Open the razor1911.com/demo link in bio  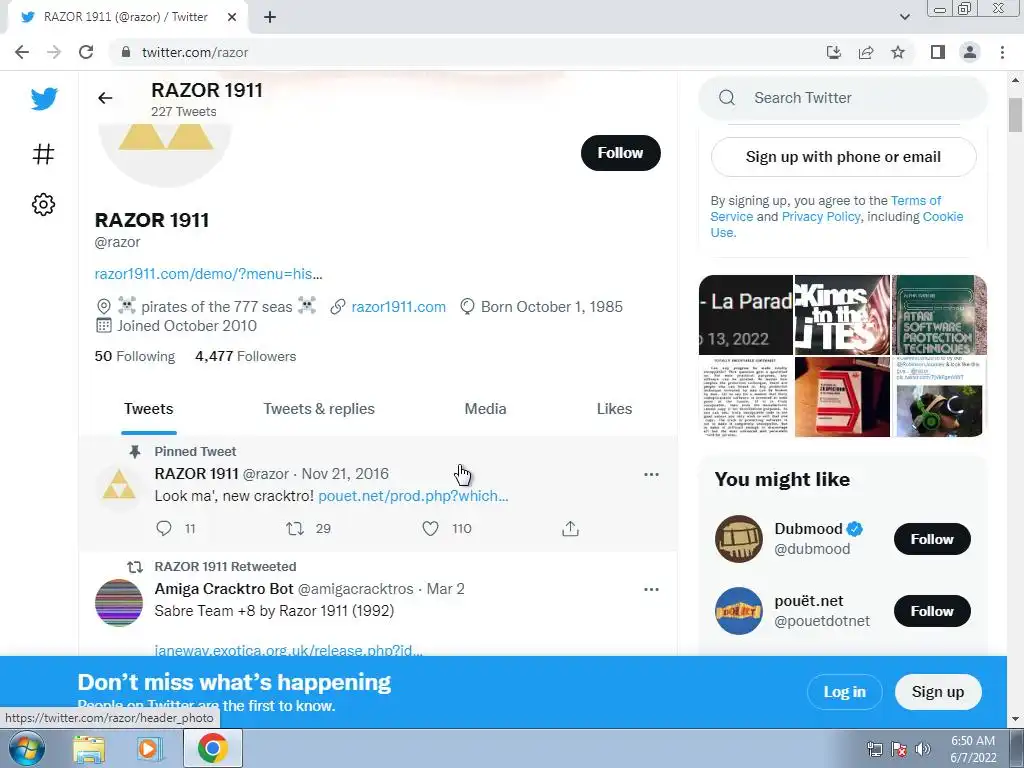pos(208,274)
